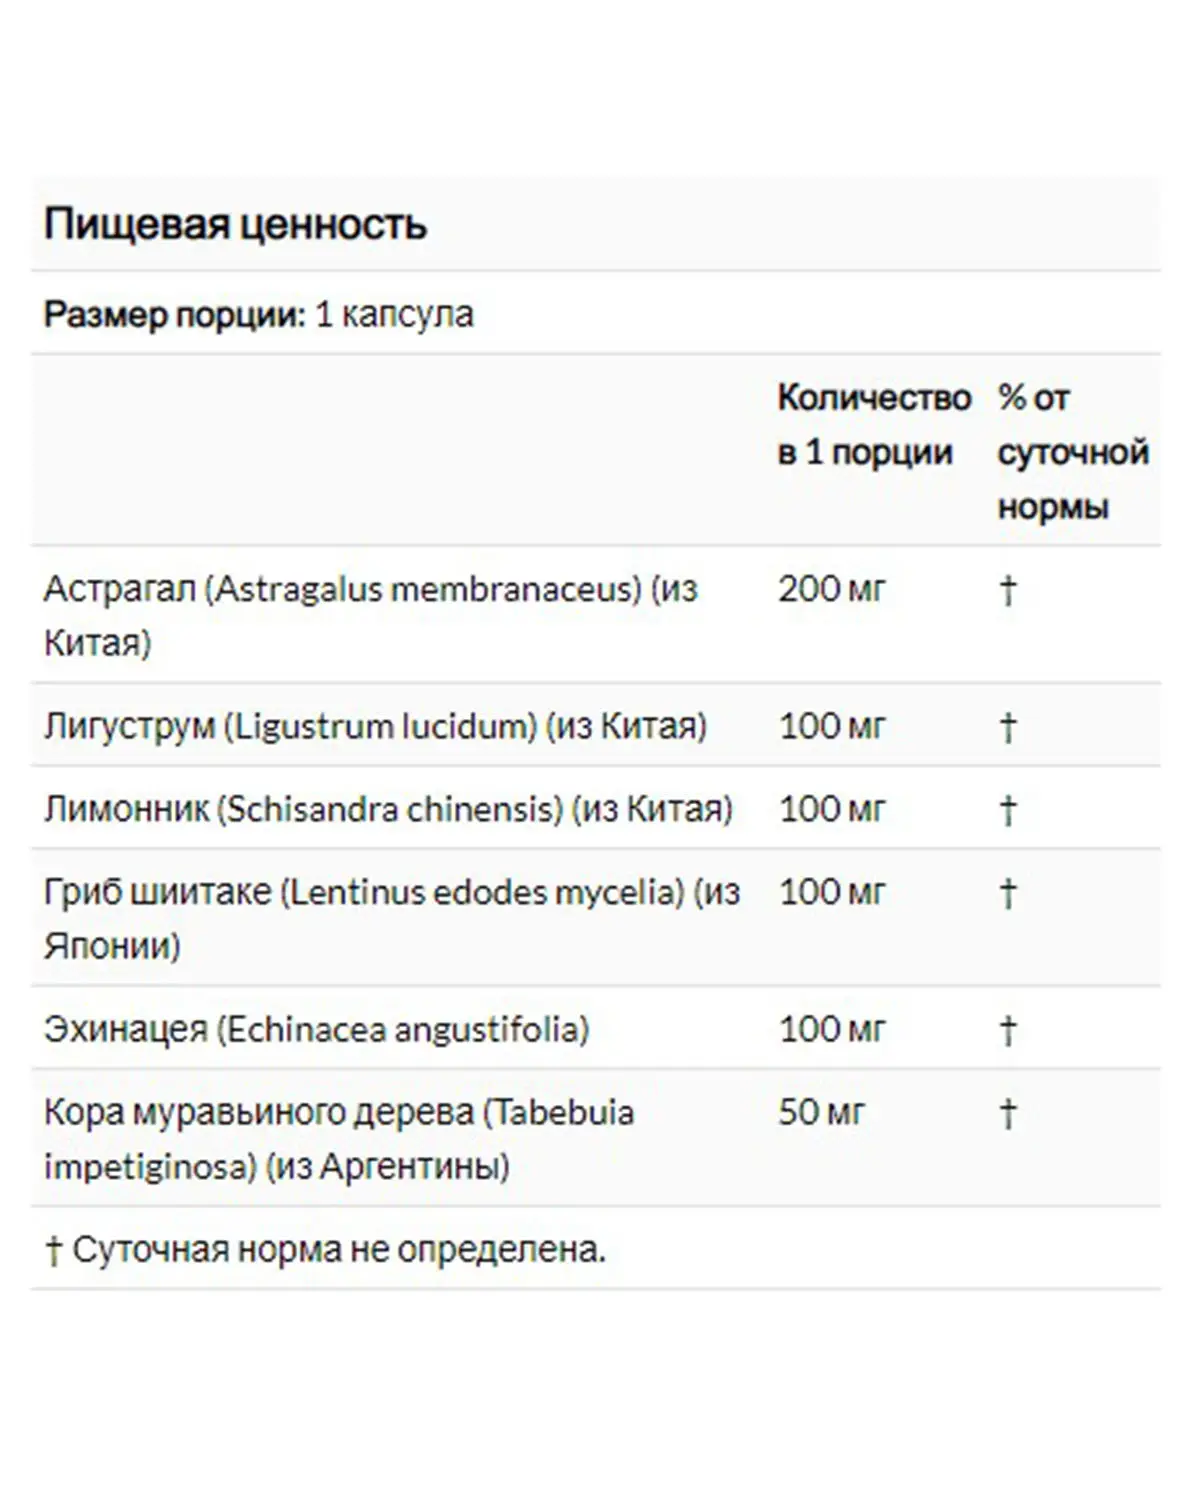Image resolution: width=1200 pixels, height=1500 pixels.
Task: Click the dagger symbol in the Гриб шиитаке row
Action: point(1008,893)
